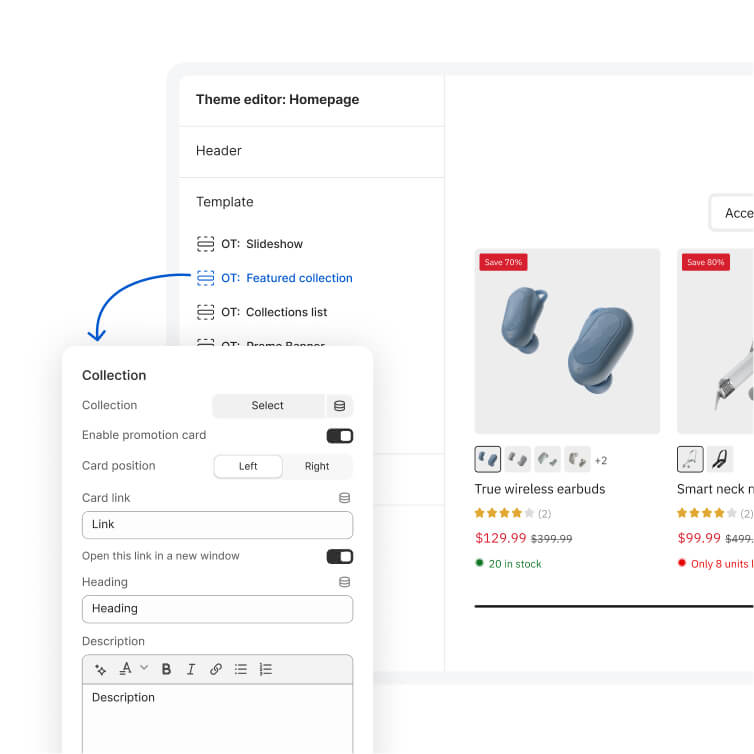Toggle bold formatting in description editor
Screen dimensions: 754x754
pyautogui.click(x=166, y=670)
